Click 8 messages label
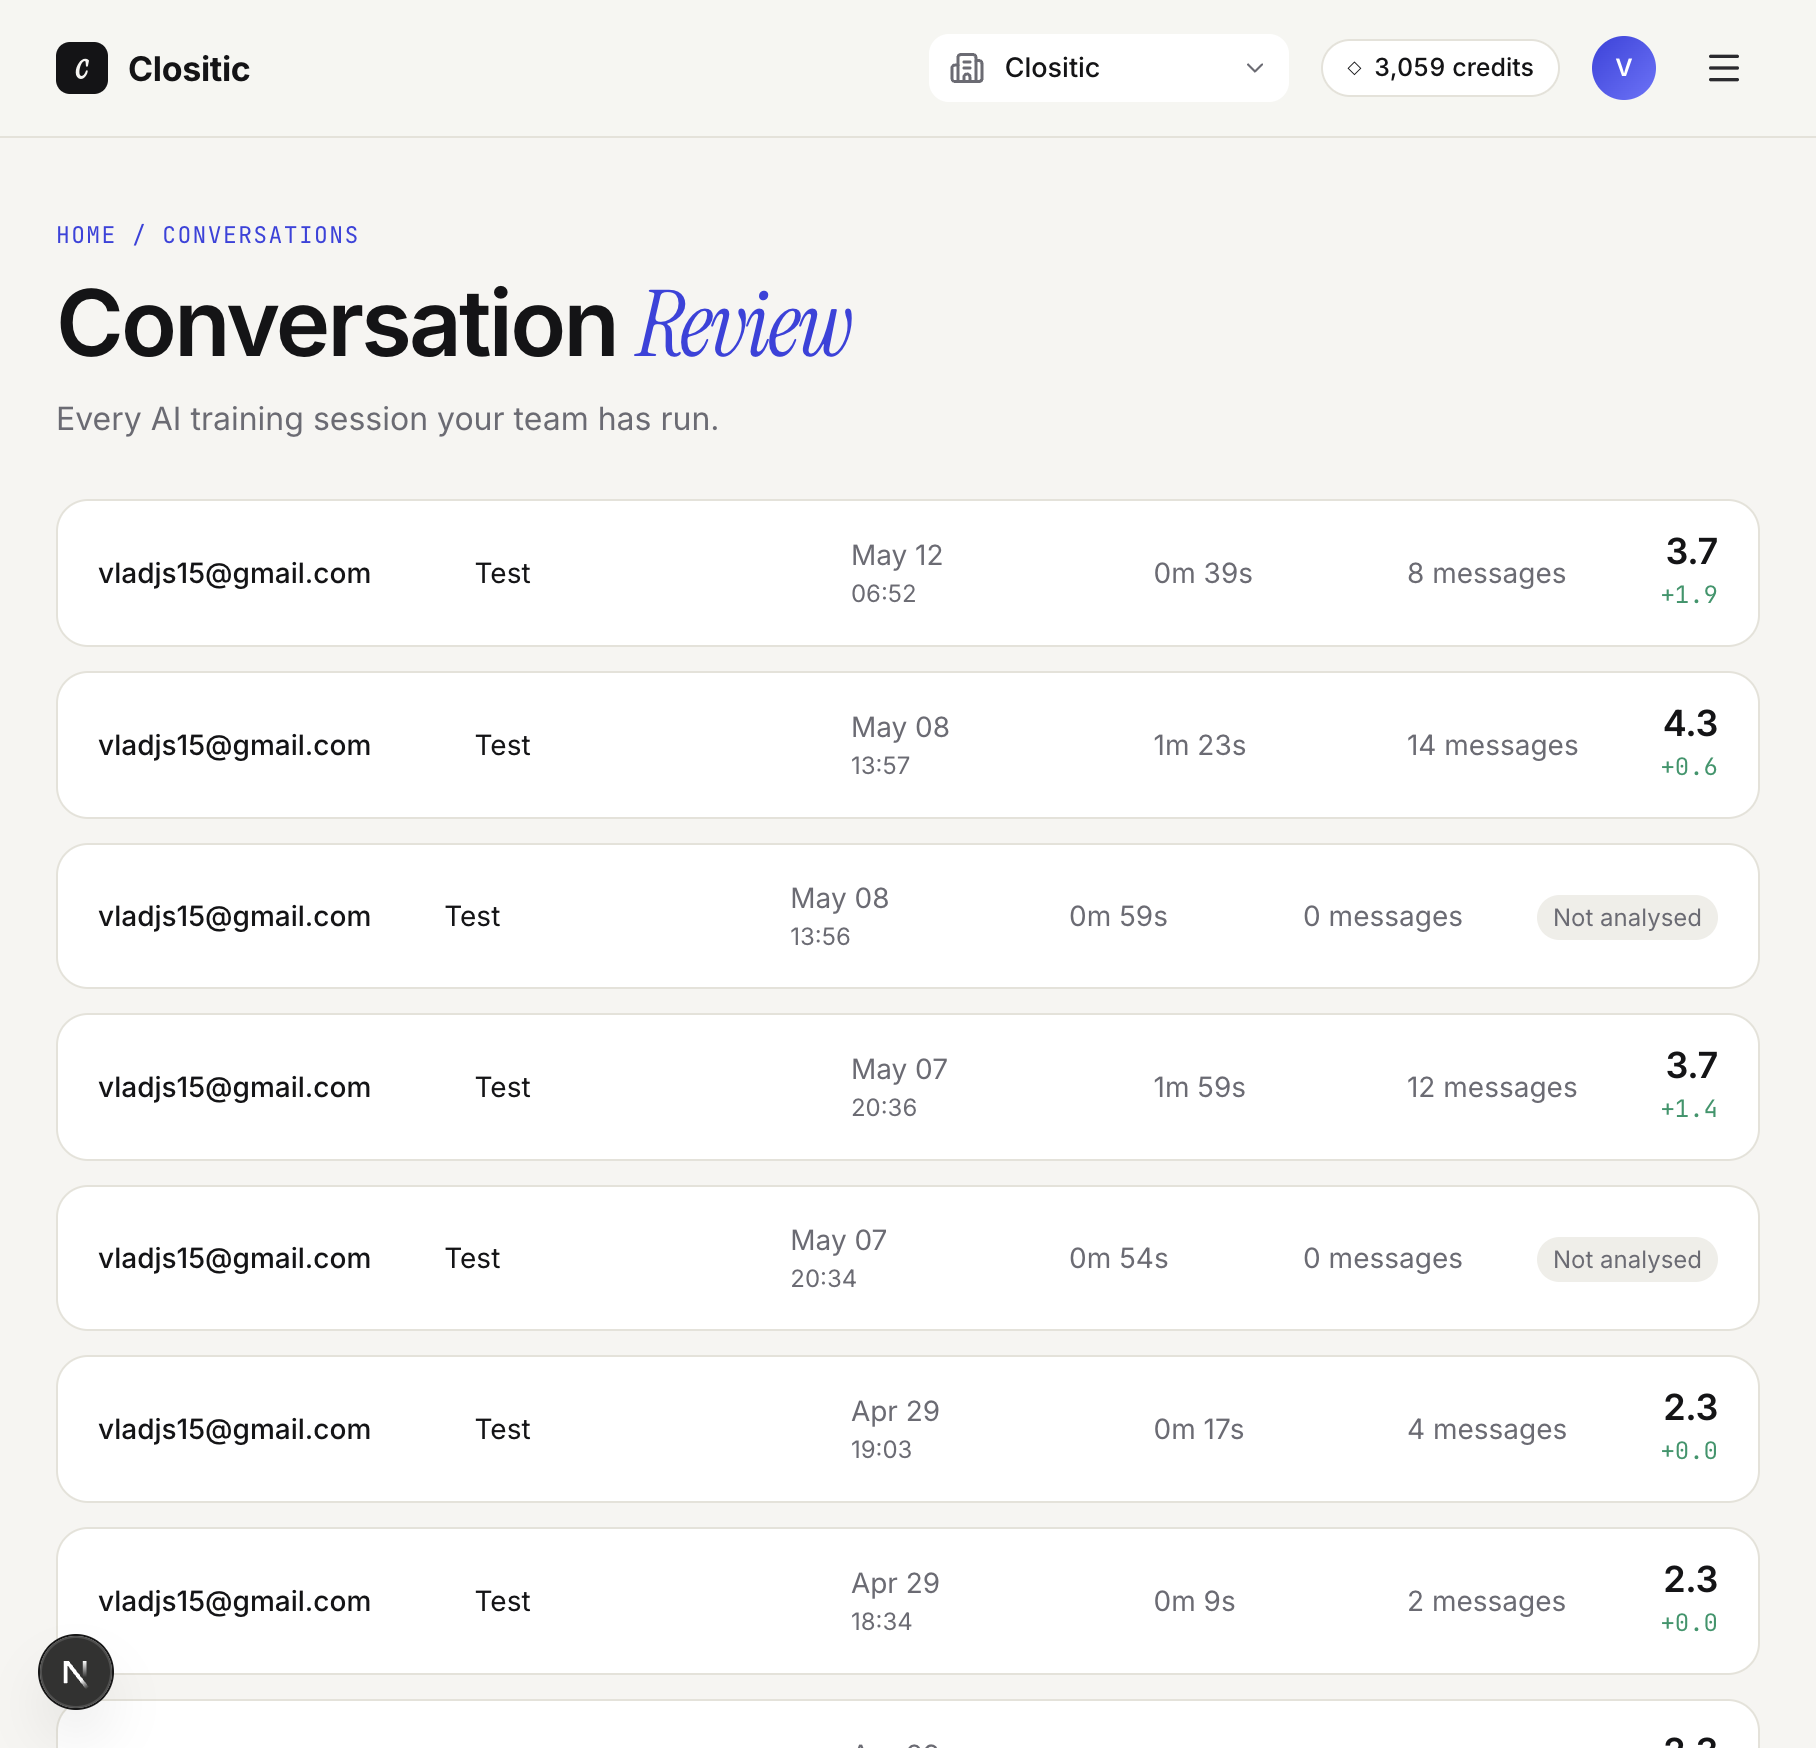1816x1748 pixels. click(1486, 573)
